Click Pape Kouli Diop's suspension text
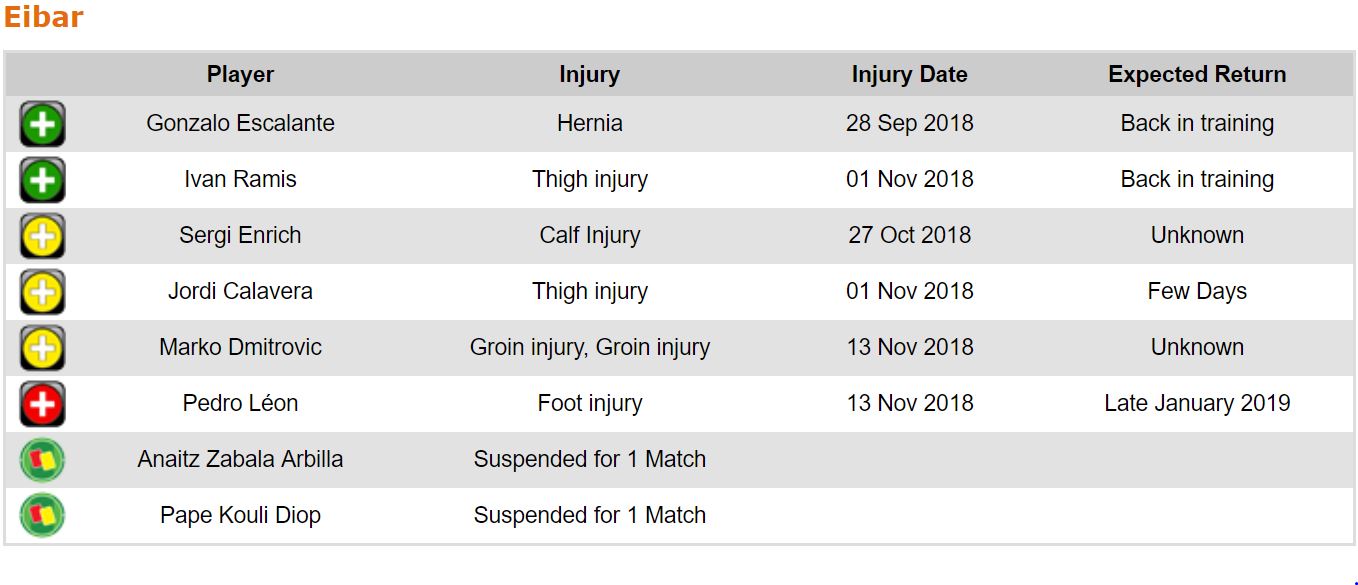Image resolution: width=1358 pixels, height=585 pixels. tap(589, 515)
